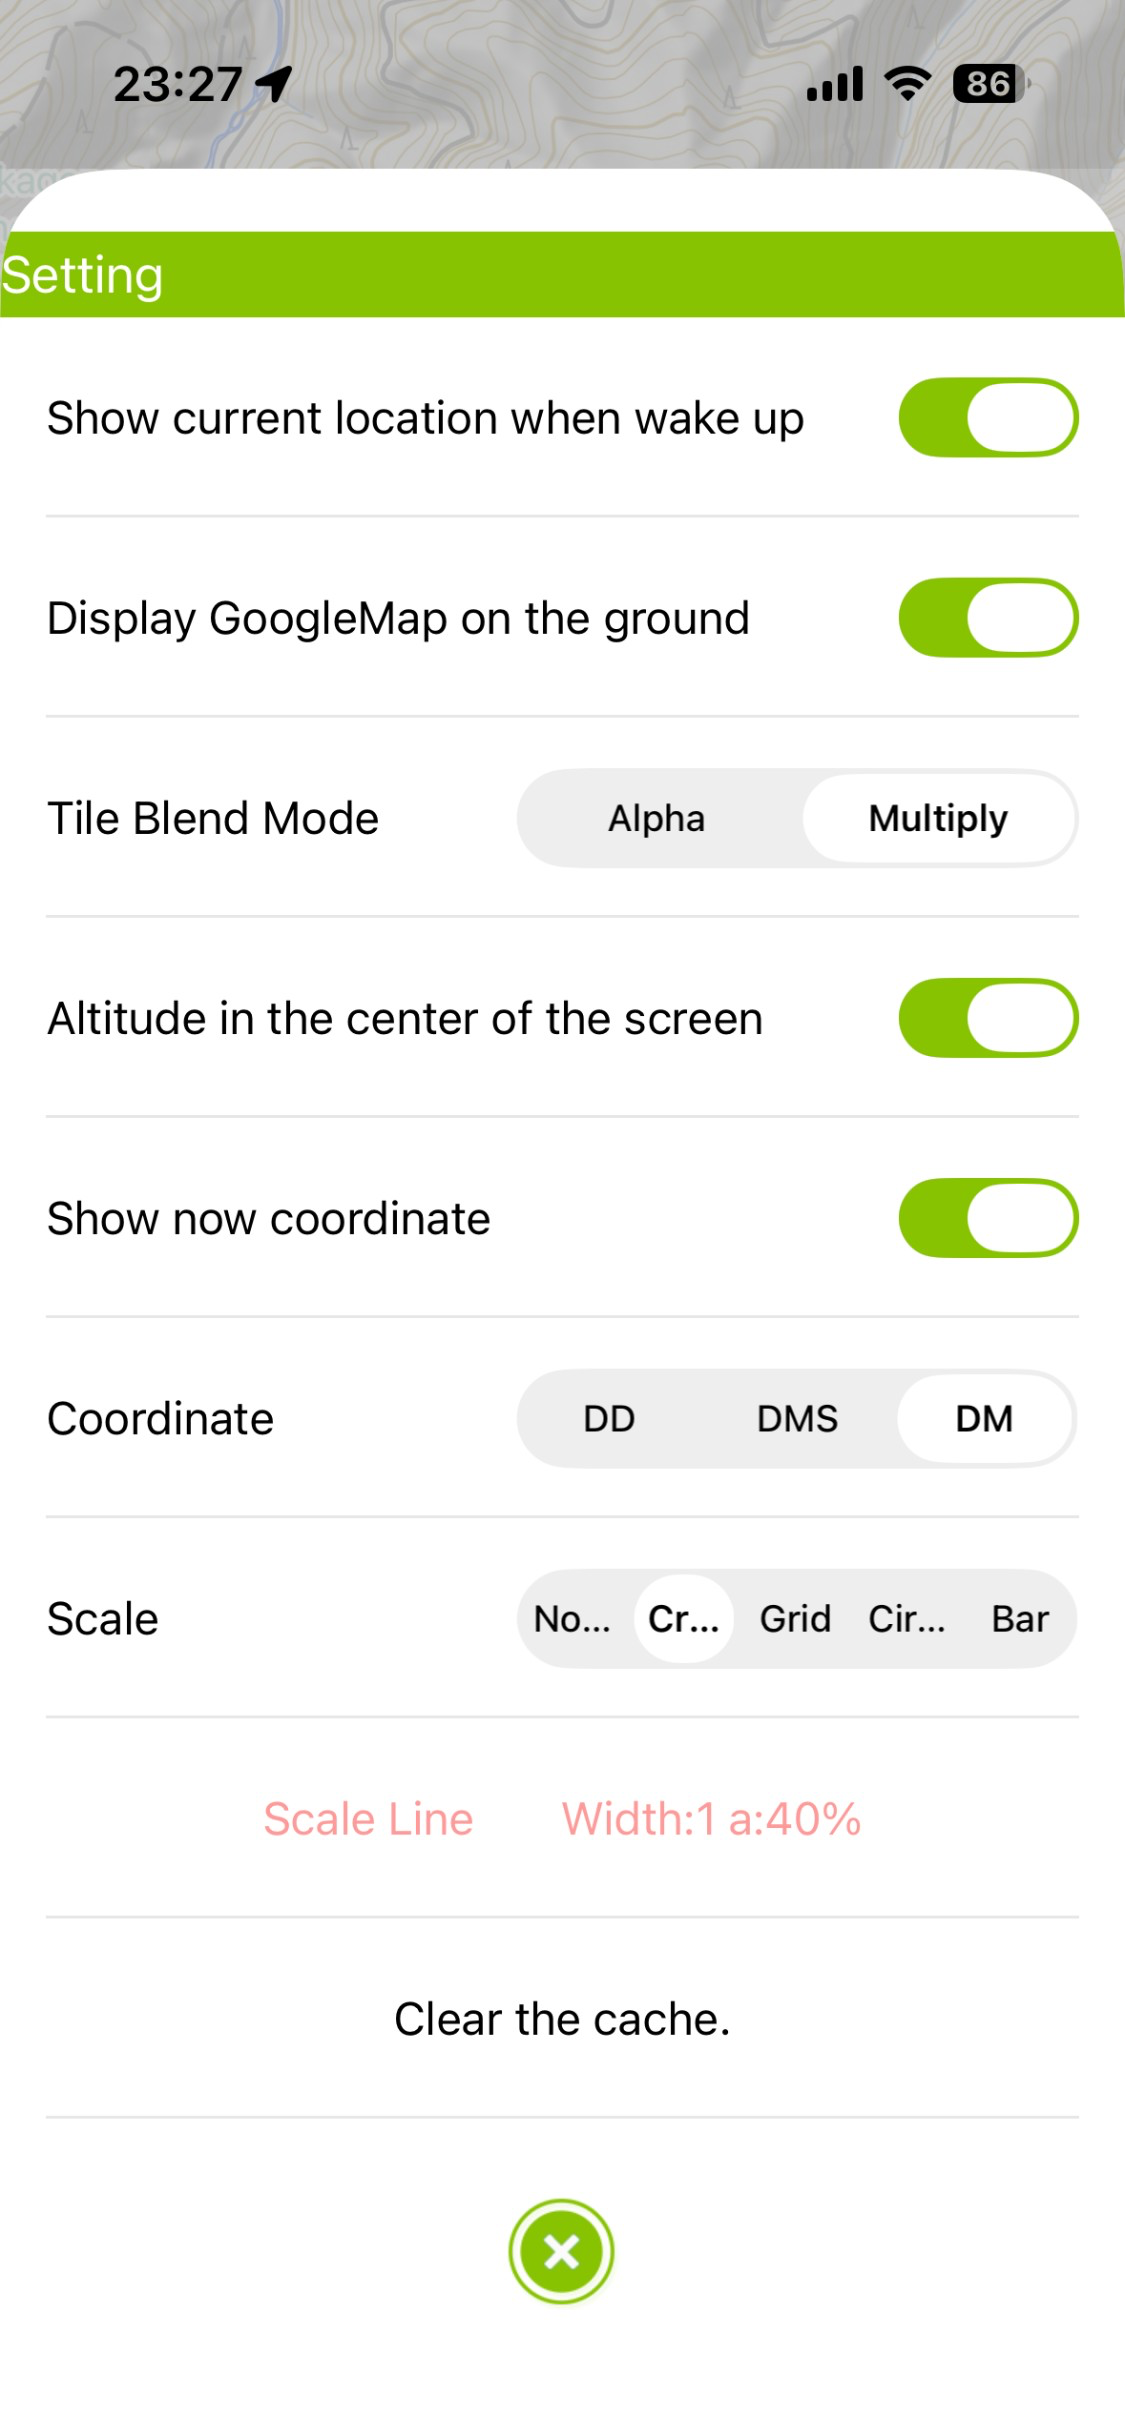Tap the cellular signal bars icon
This screenshot has width=1125, height=2436.
835,84
